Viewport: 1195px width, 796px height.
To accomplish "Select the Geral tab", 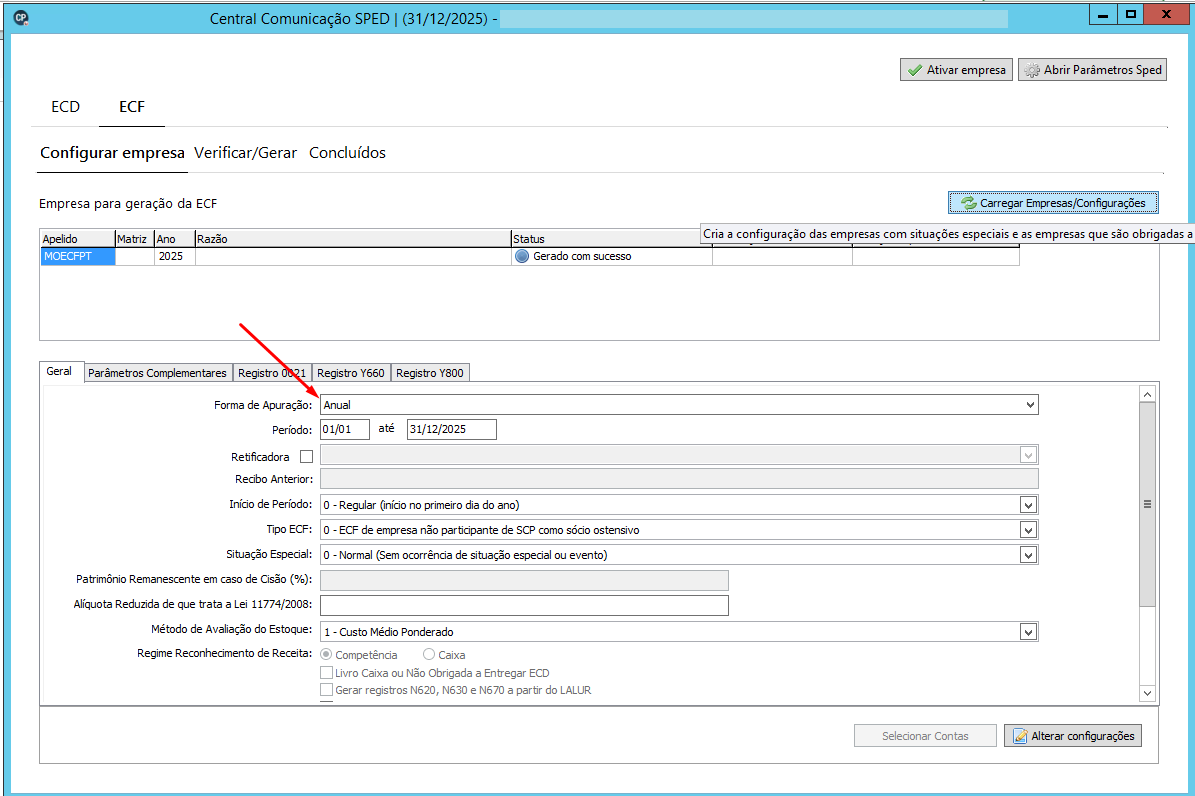I will 59,371.
